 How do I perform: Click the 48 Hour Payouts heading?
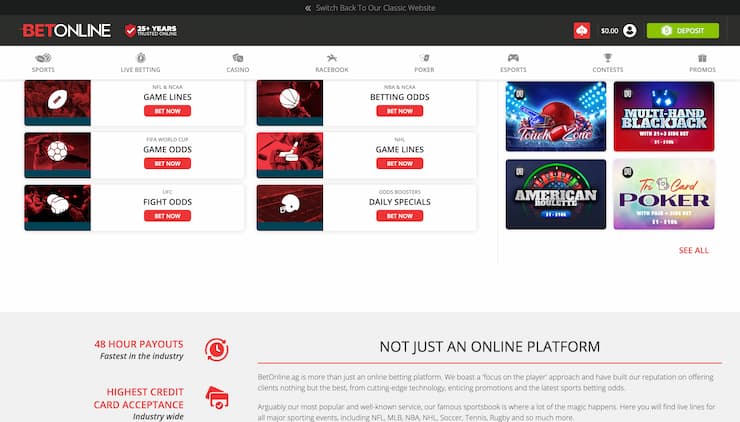pyautogui.click(x=139, y=344)
